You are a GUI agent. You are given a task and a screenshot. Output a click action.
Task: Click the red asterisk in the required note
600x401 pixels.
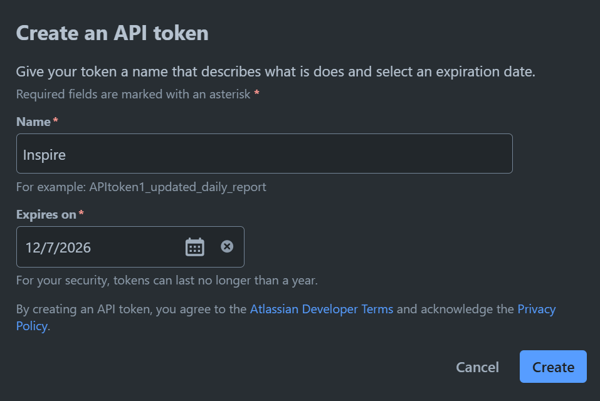pyautogui.click(x=257, y=93)
